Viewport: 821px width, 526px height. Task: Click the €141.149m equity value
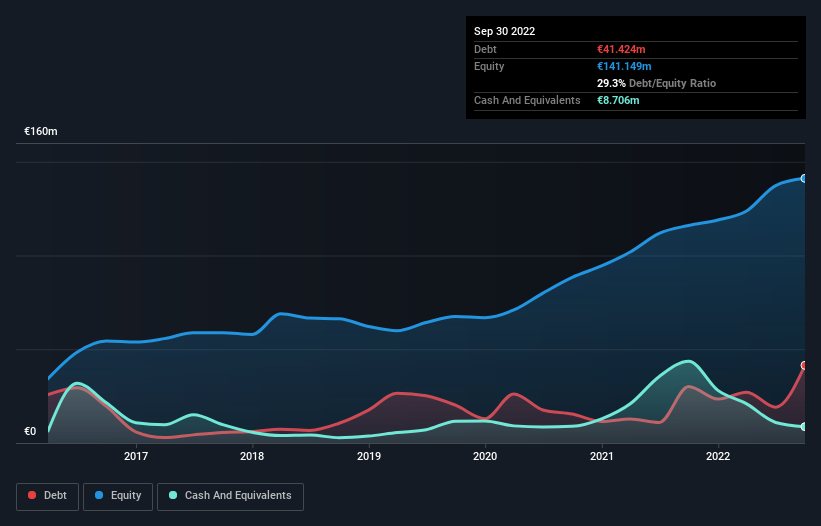tap(624, 66)
